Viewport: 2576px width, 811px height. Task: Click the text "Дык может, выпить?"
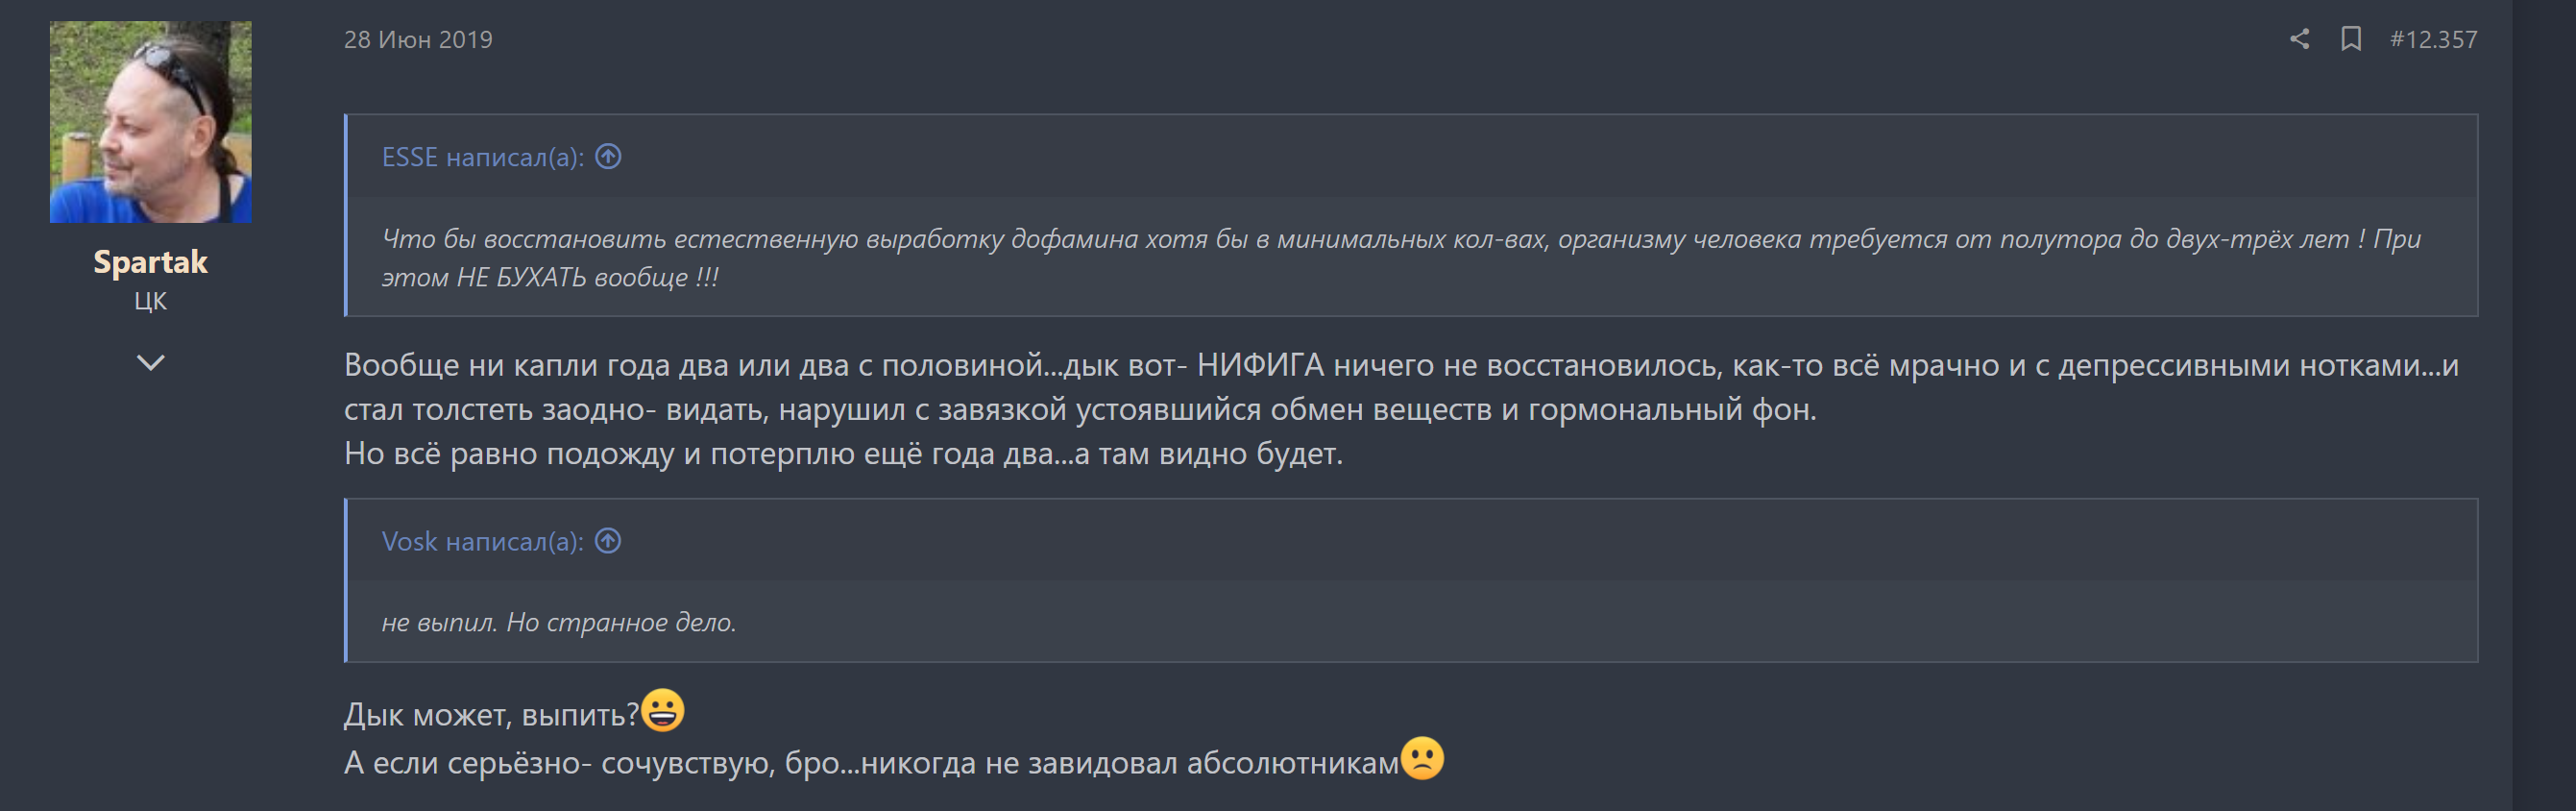(491, 715)
